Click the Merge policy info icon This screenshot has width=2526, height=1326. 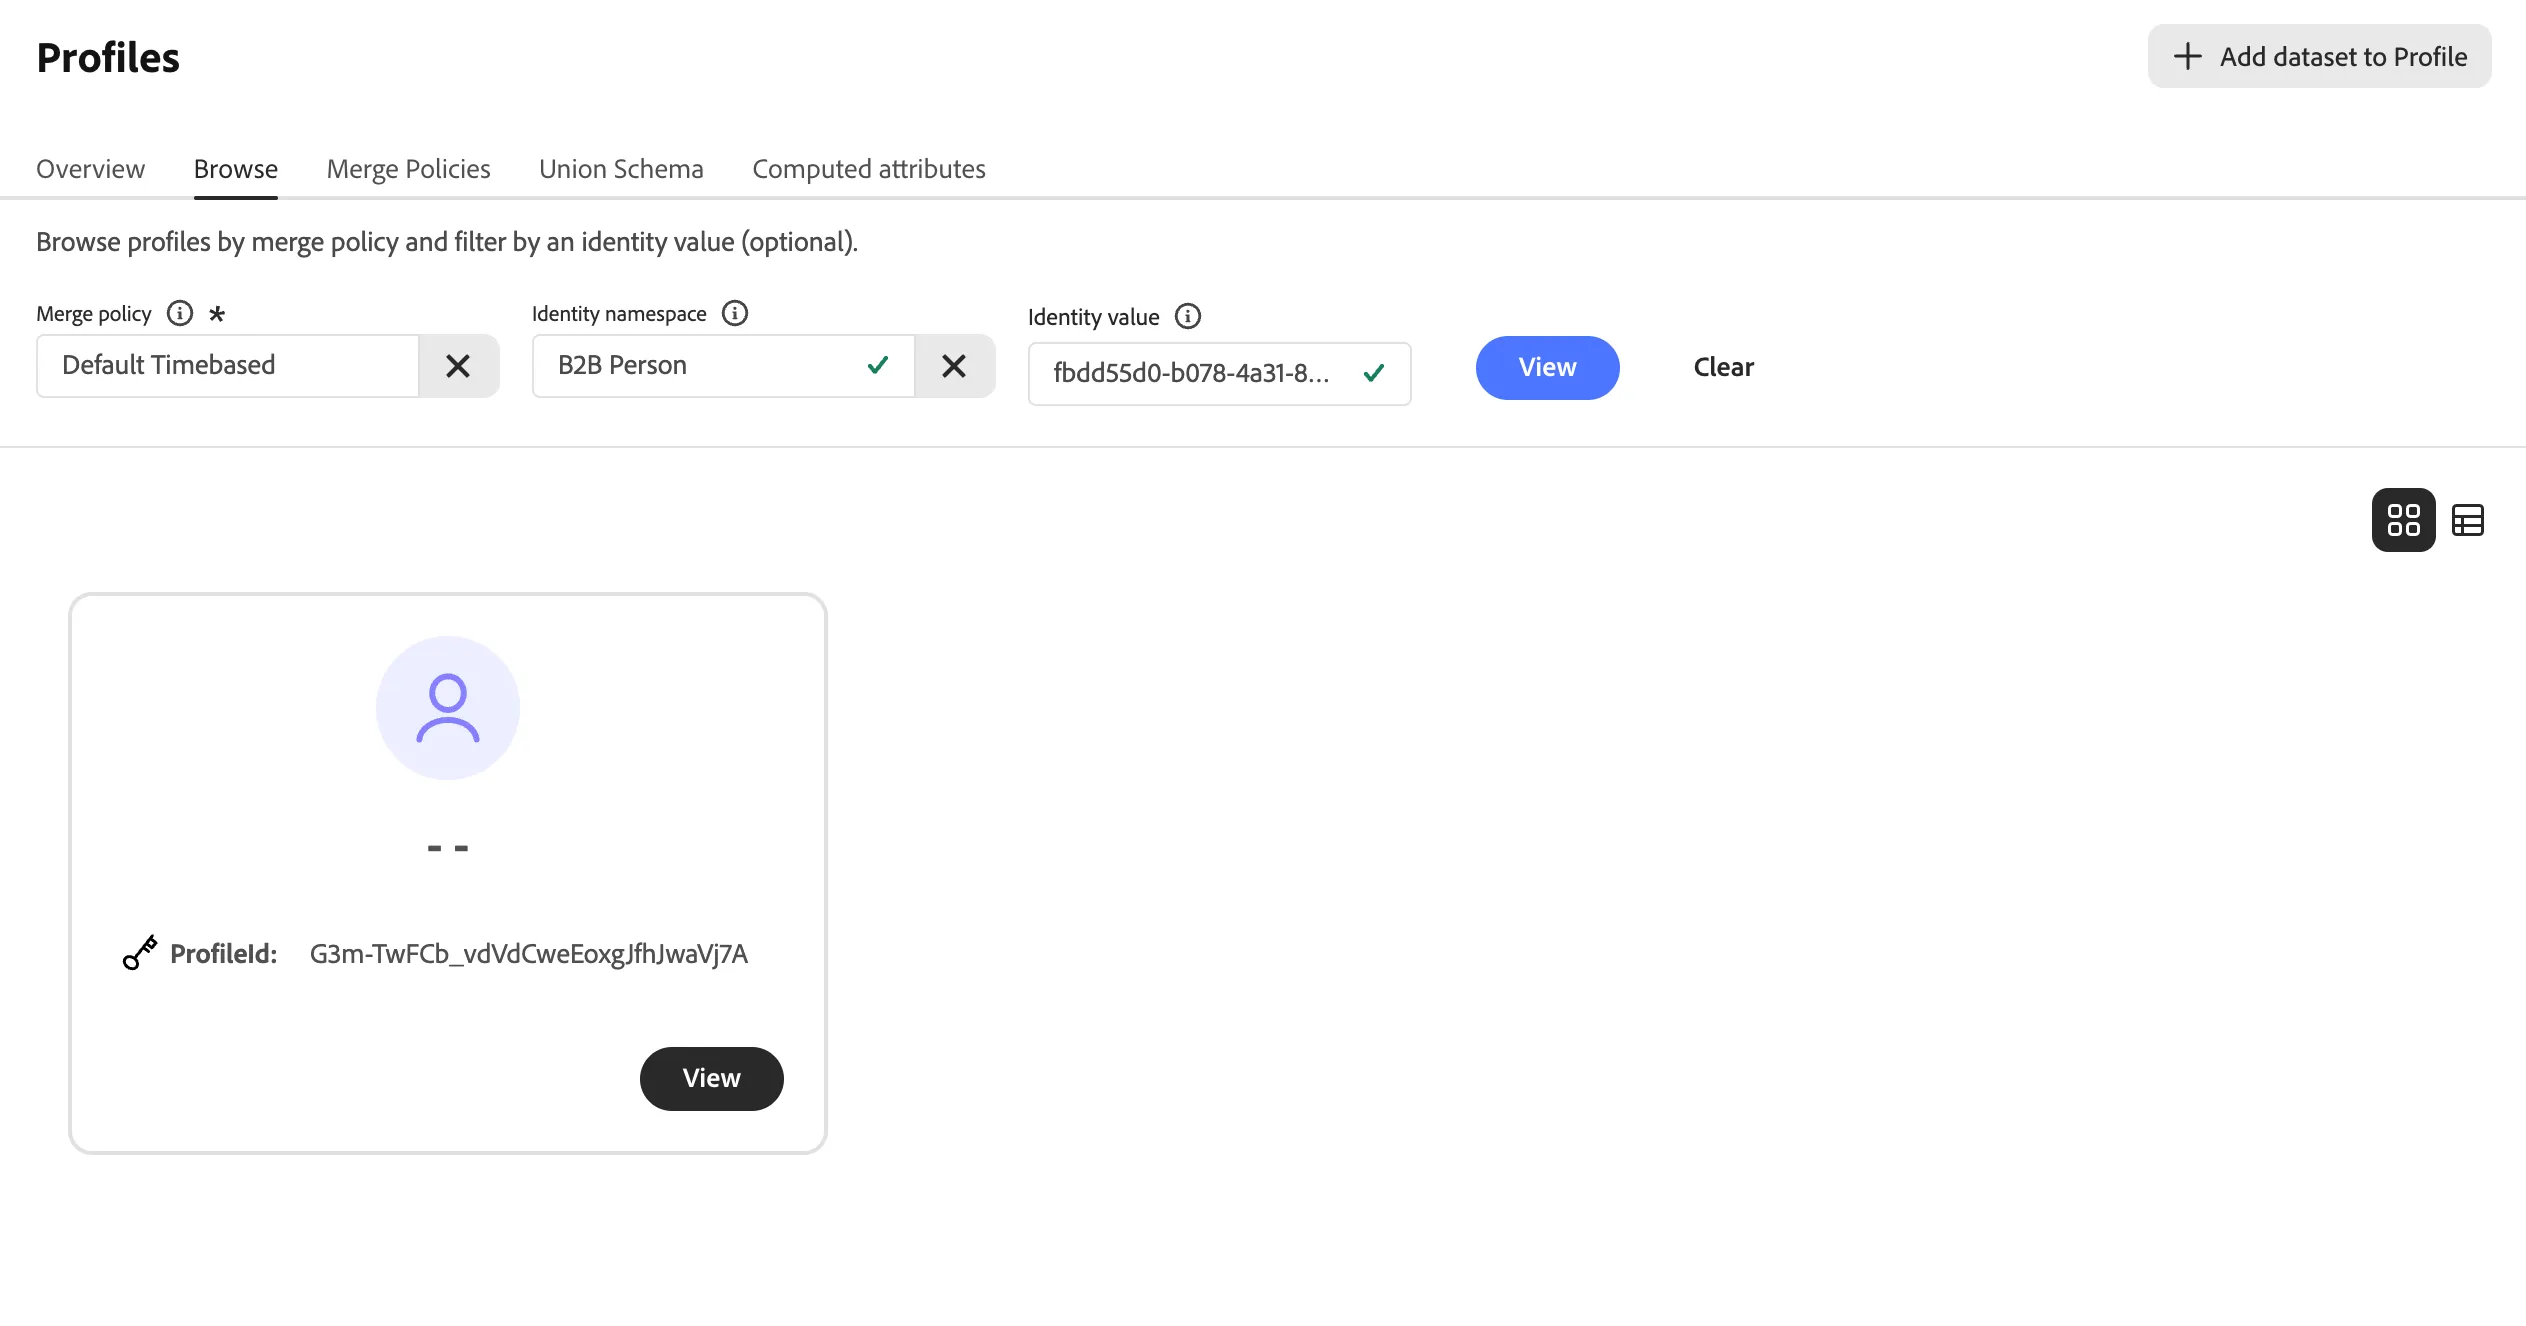pos(180,313)
